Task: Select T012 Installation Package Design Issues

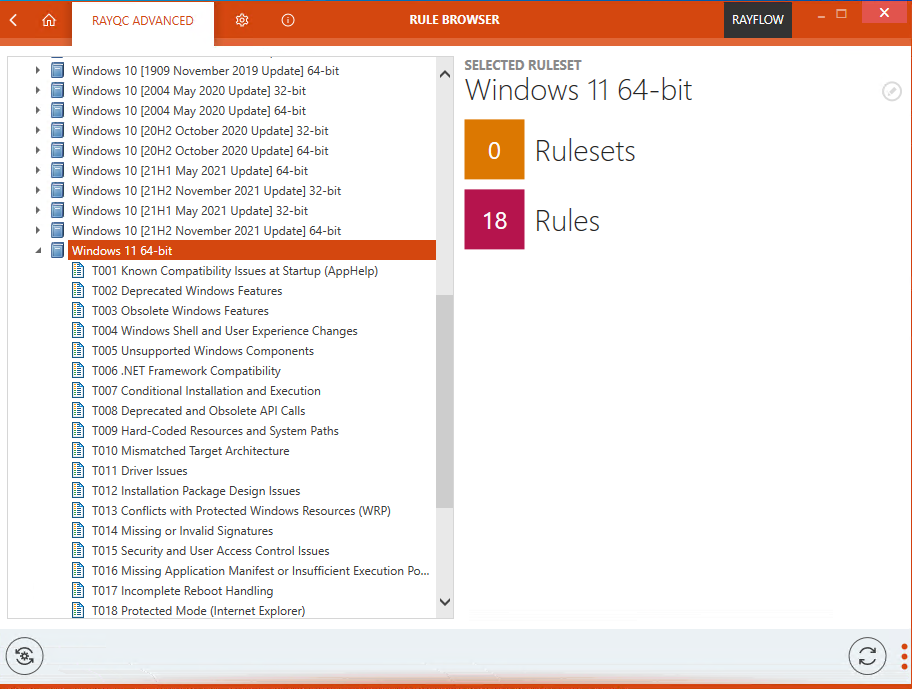Action: click(x=196, y=491)
